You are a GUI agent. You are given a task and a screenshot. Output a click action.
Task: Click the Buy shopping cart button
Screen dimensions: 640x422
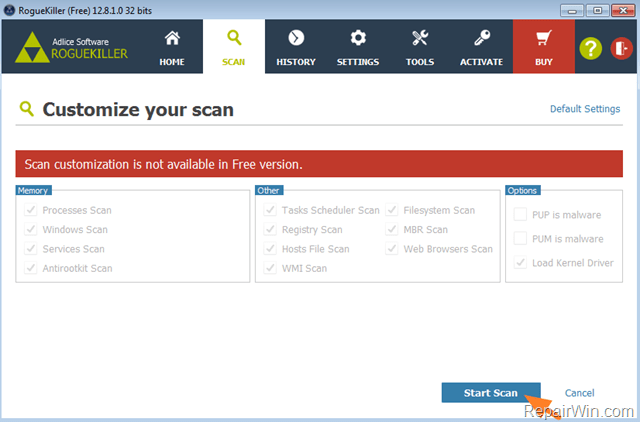coord(544,47)
